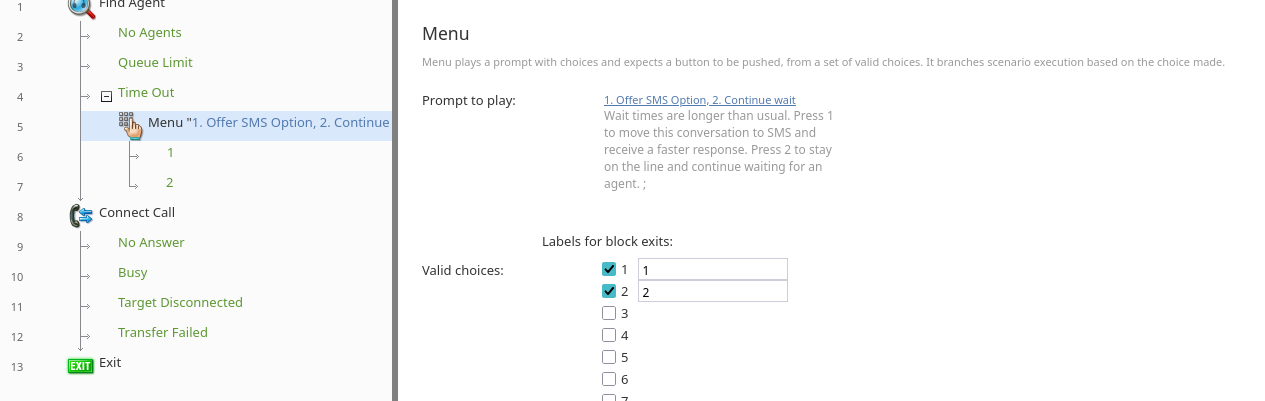This screenshot has height=401, width=1265.
Task: Click the green Exit block icon
Action: point(80,365)
